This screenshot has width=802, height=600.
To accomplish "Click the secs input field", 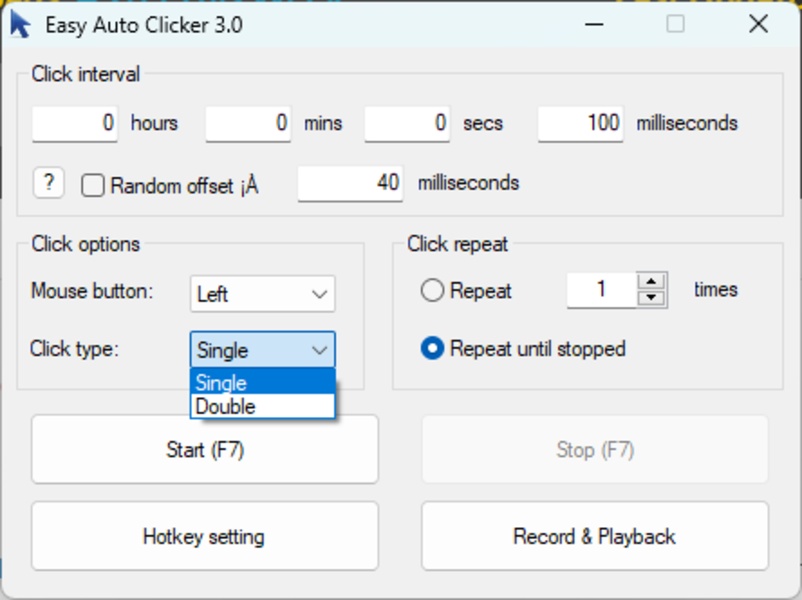I will [406, 124].
